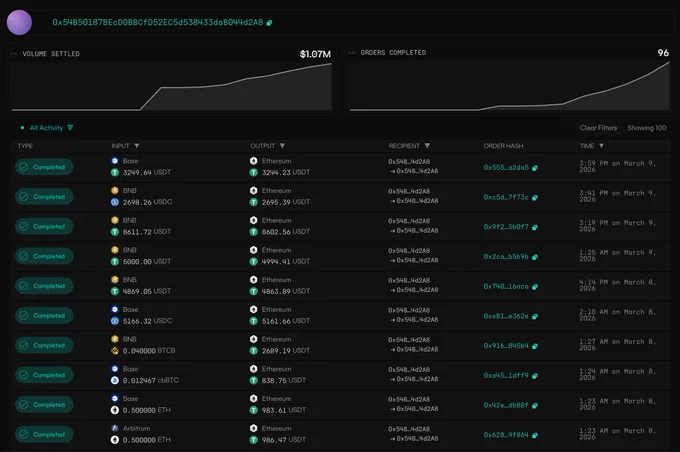Click output amount 4863.89 USDT
The height and width of the screenshot is (452, 680).
(286, 292)
